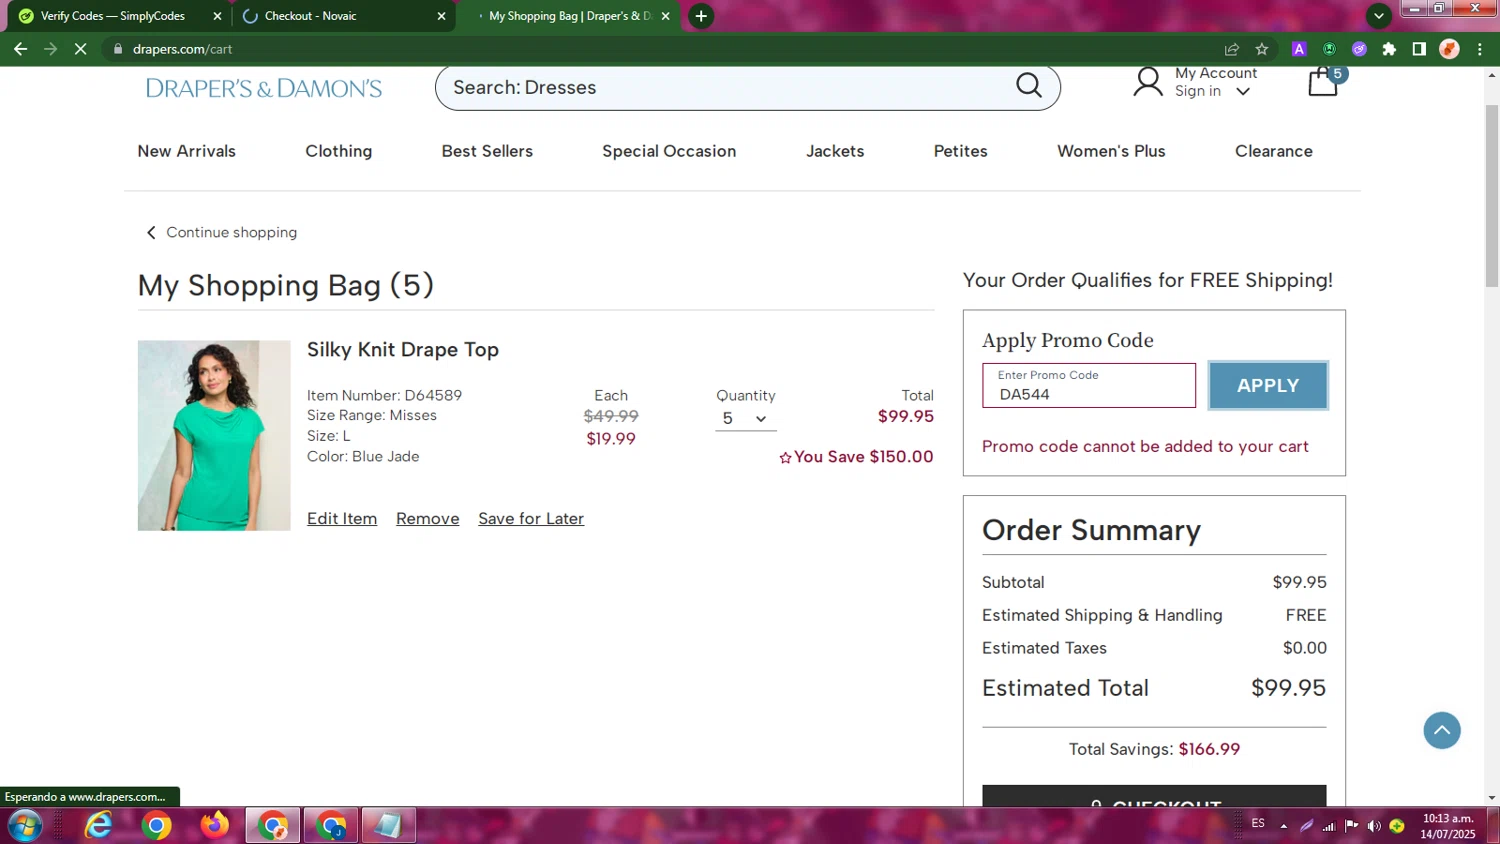Open Jackets menu
Image resolution: width=1500 pixels, height=844 pixels.
click(x=835, y=151)
